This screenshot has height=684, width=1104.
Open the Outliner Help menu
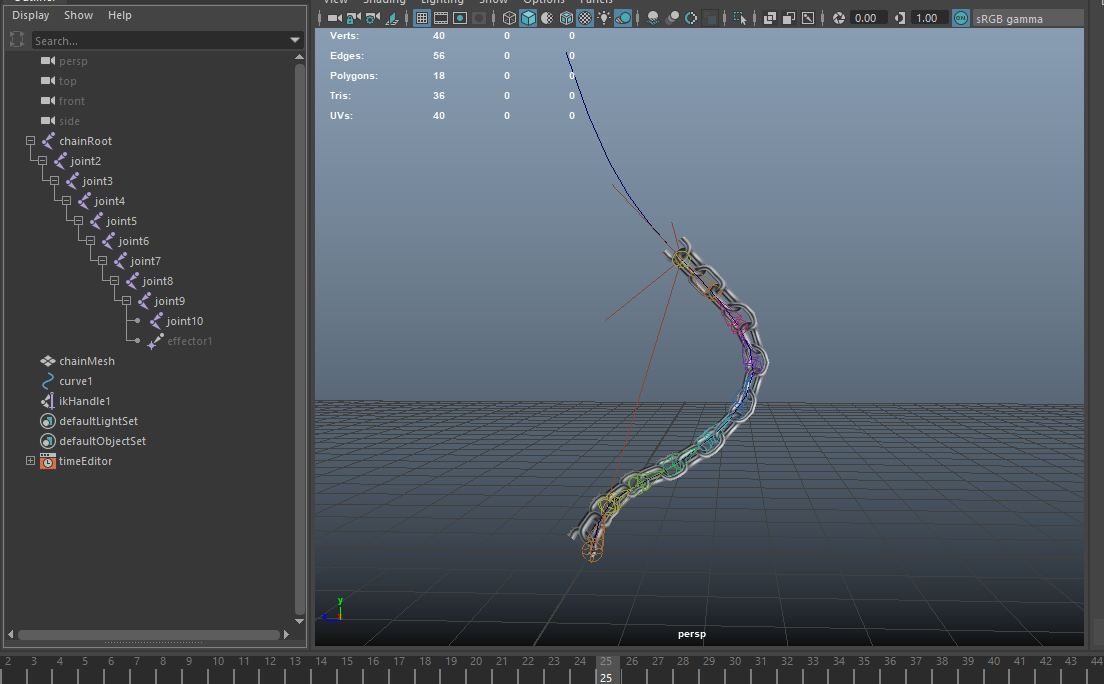pos(120,15)
